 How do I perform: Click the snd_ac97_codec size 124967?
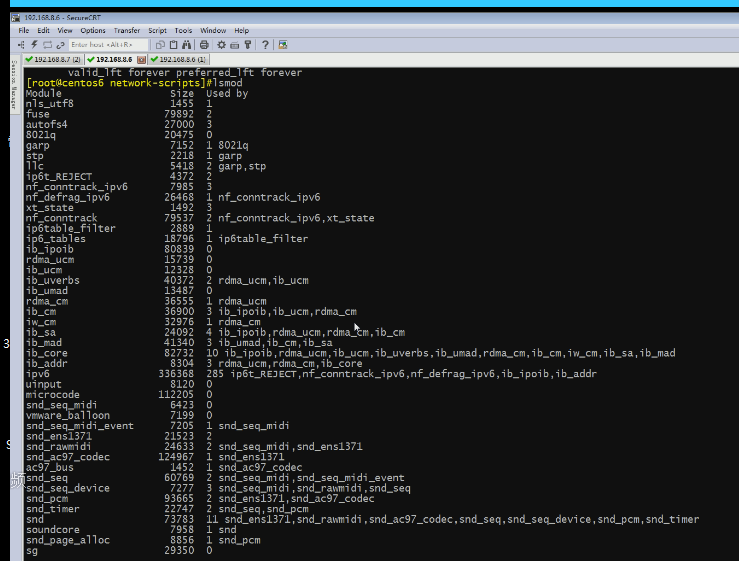coord(176,456)
